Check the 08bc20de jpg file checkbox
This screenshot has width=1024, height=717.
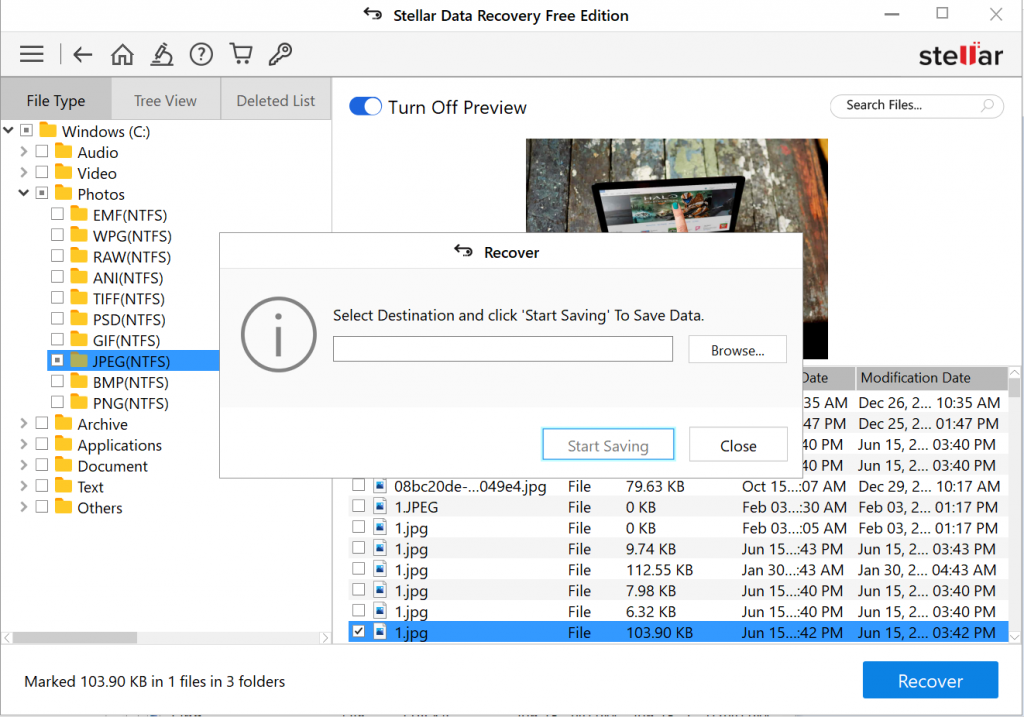[359, 485]
